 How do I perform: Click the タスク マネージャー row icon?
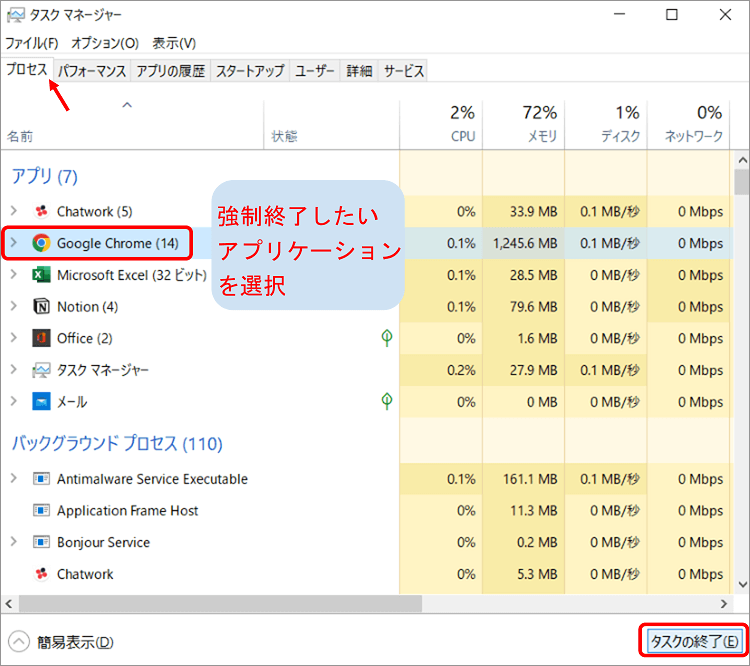pyautogui.click(x=41, y=370)
